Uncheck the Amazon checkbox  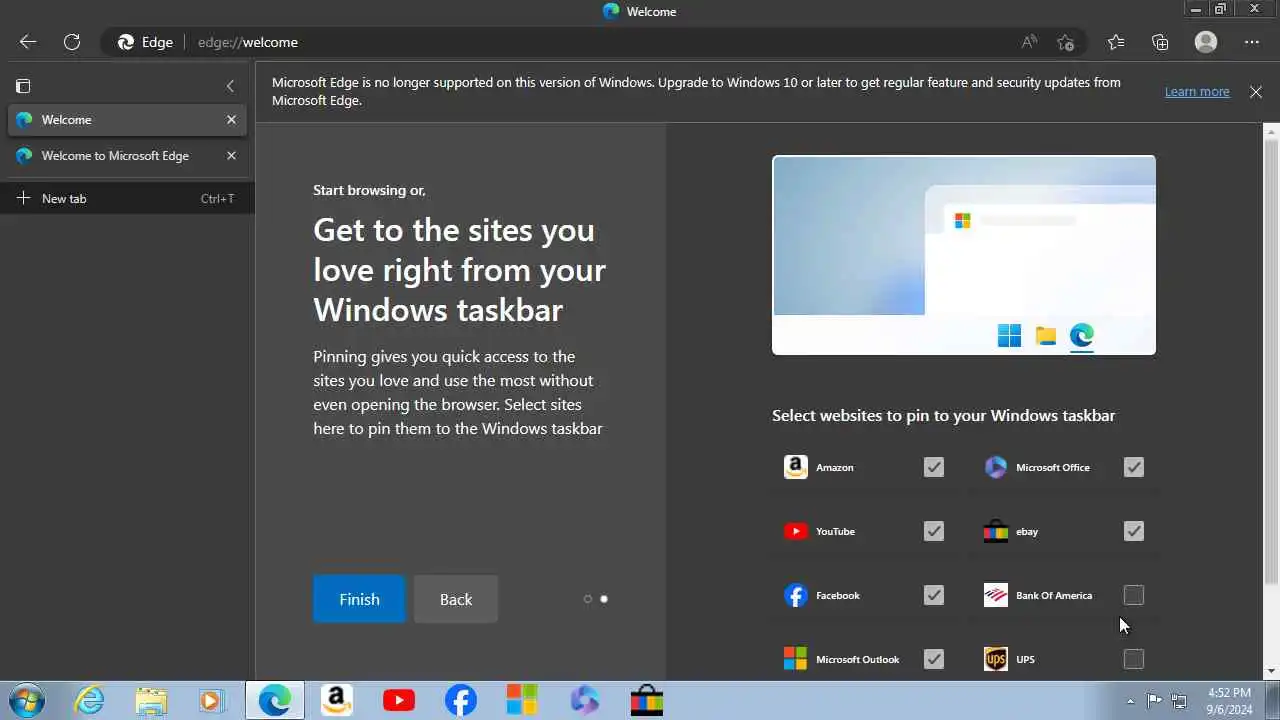tap(934, 467)
